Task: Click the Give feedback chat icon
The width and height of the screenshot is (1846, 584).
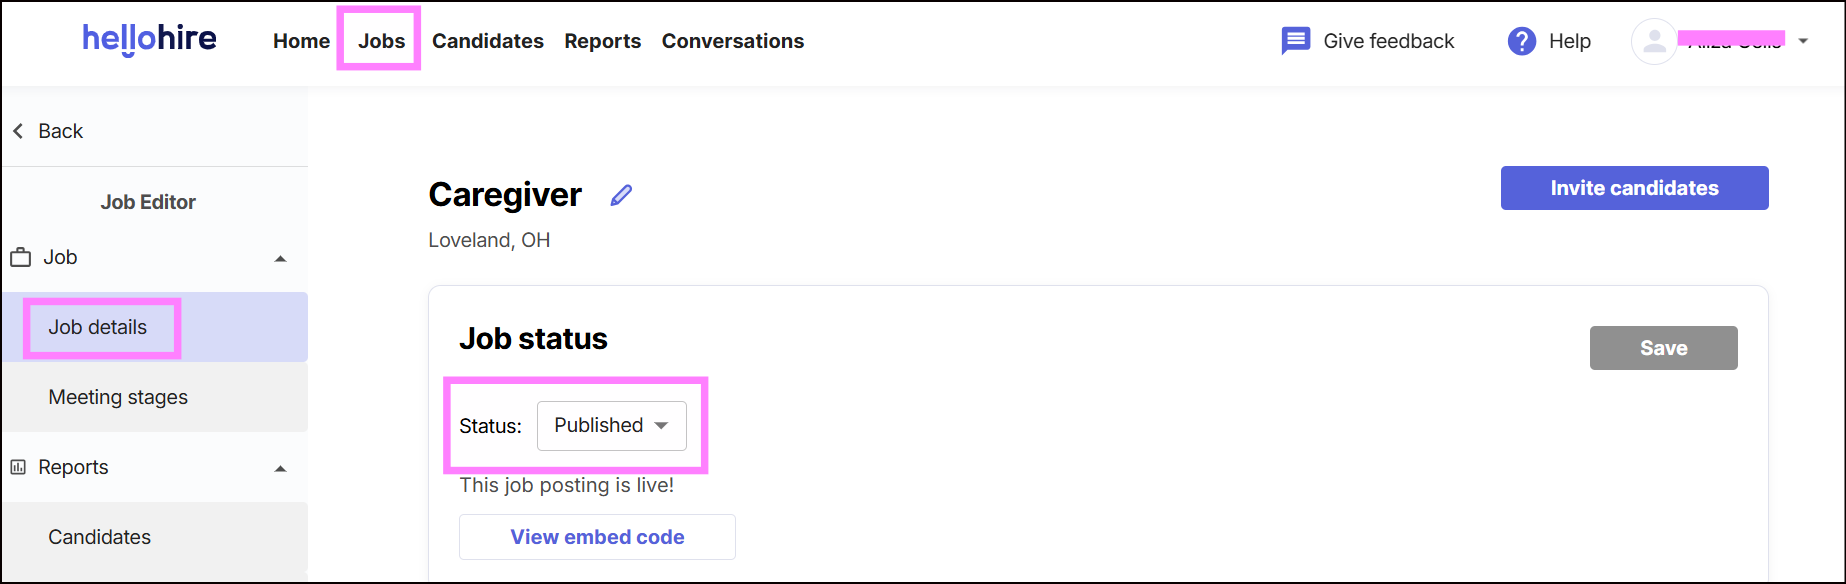Action: tap(1295, 41)
